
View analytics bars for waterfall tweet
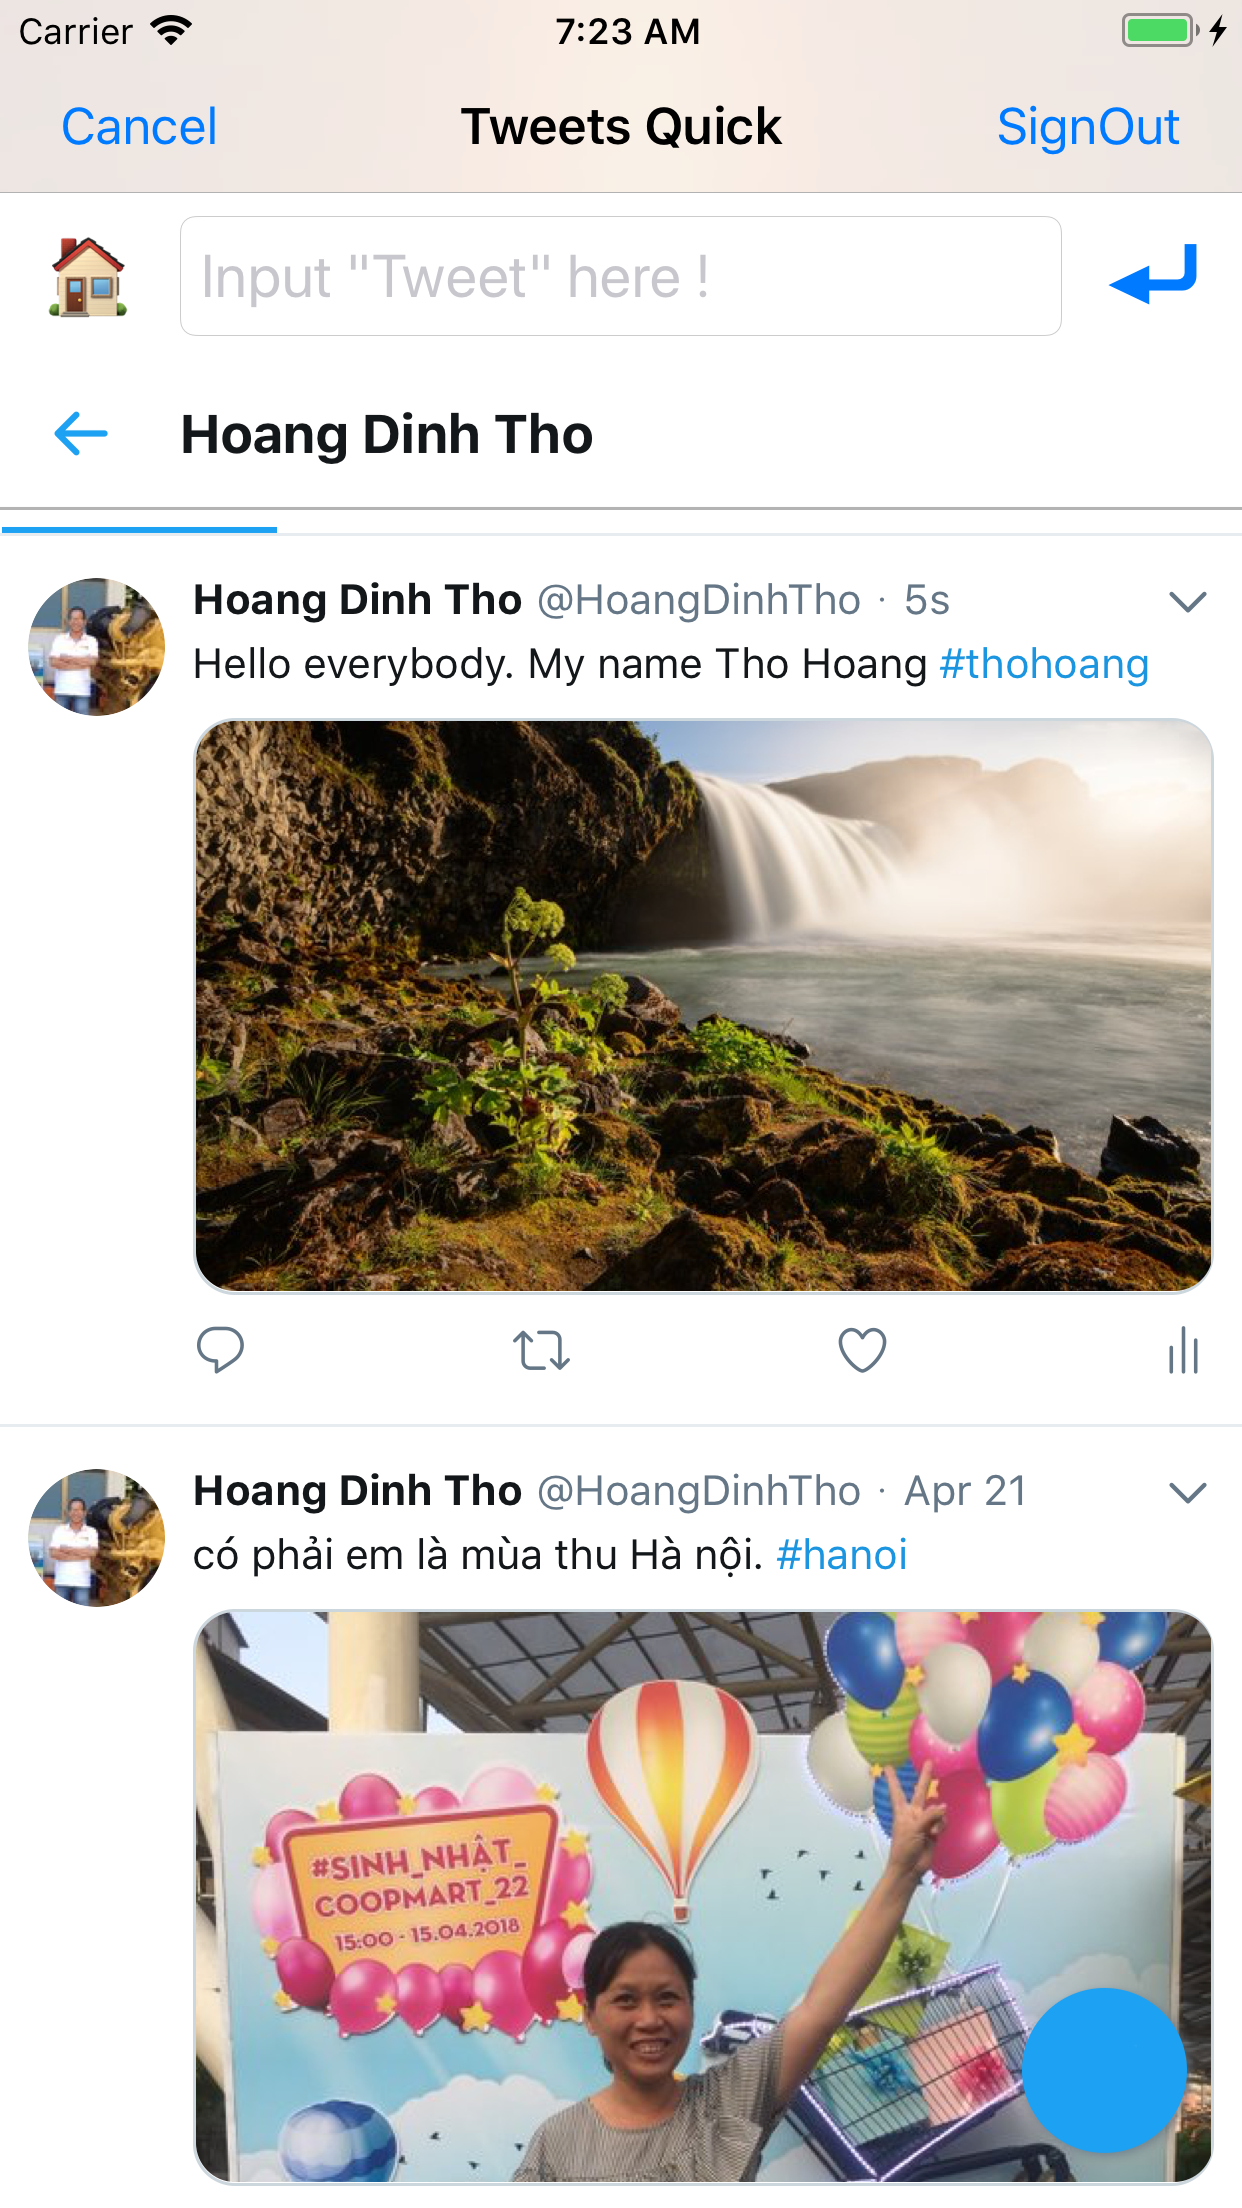pos(1183,1351)
